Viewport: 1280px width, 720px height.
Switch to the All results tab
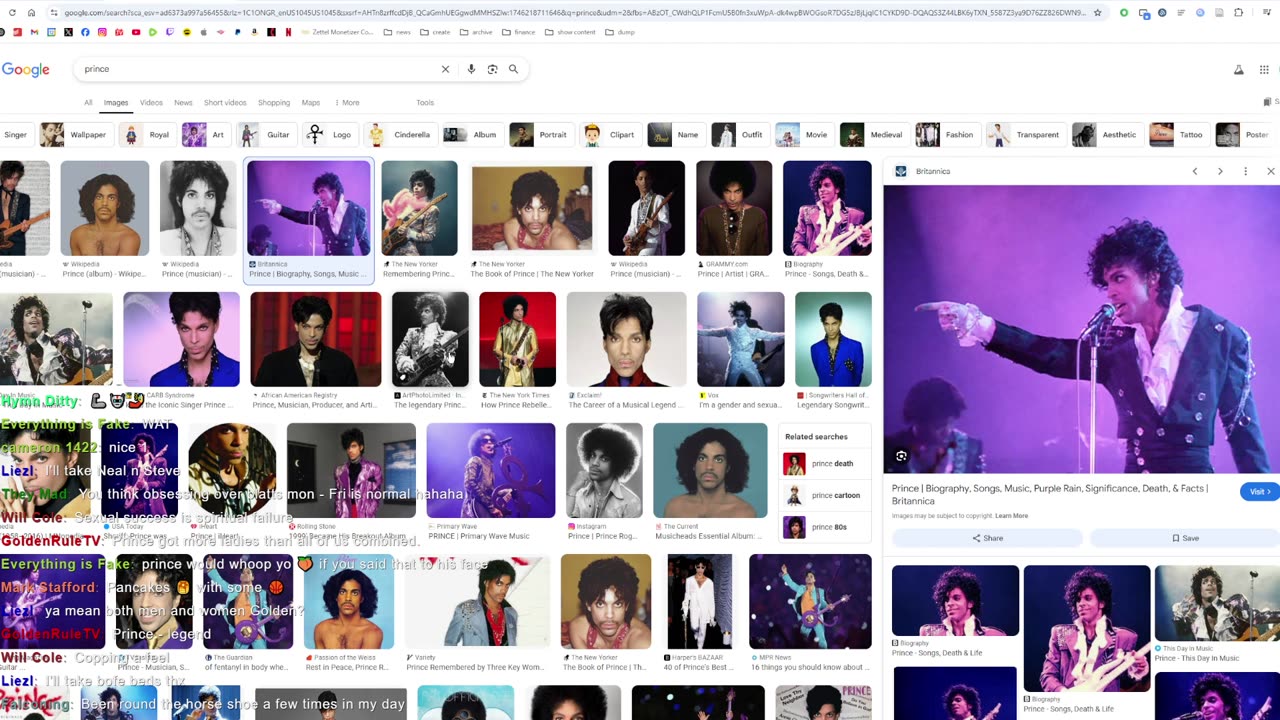tap(88, 103)
